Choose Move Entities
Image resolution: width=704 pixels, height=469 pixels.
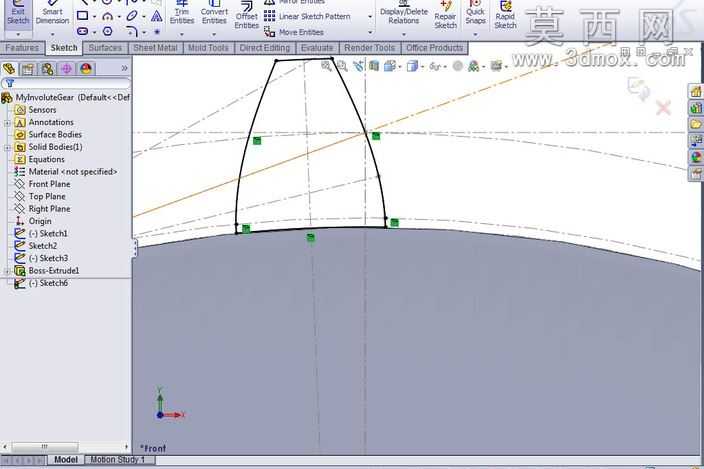(x=294, y=32)
